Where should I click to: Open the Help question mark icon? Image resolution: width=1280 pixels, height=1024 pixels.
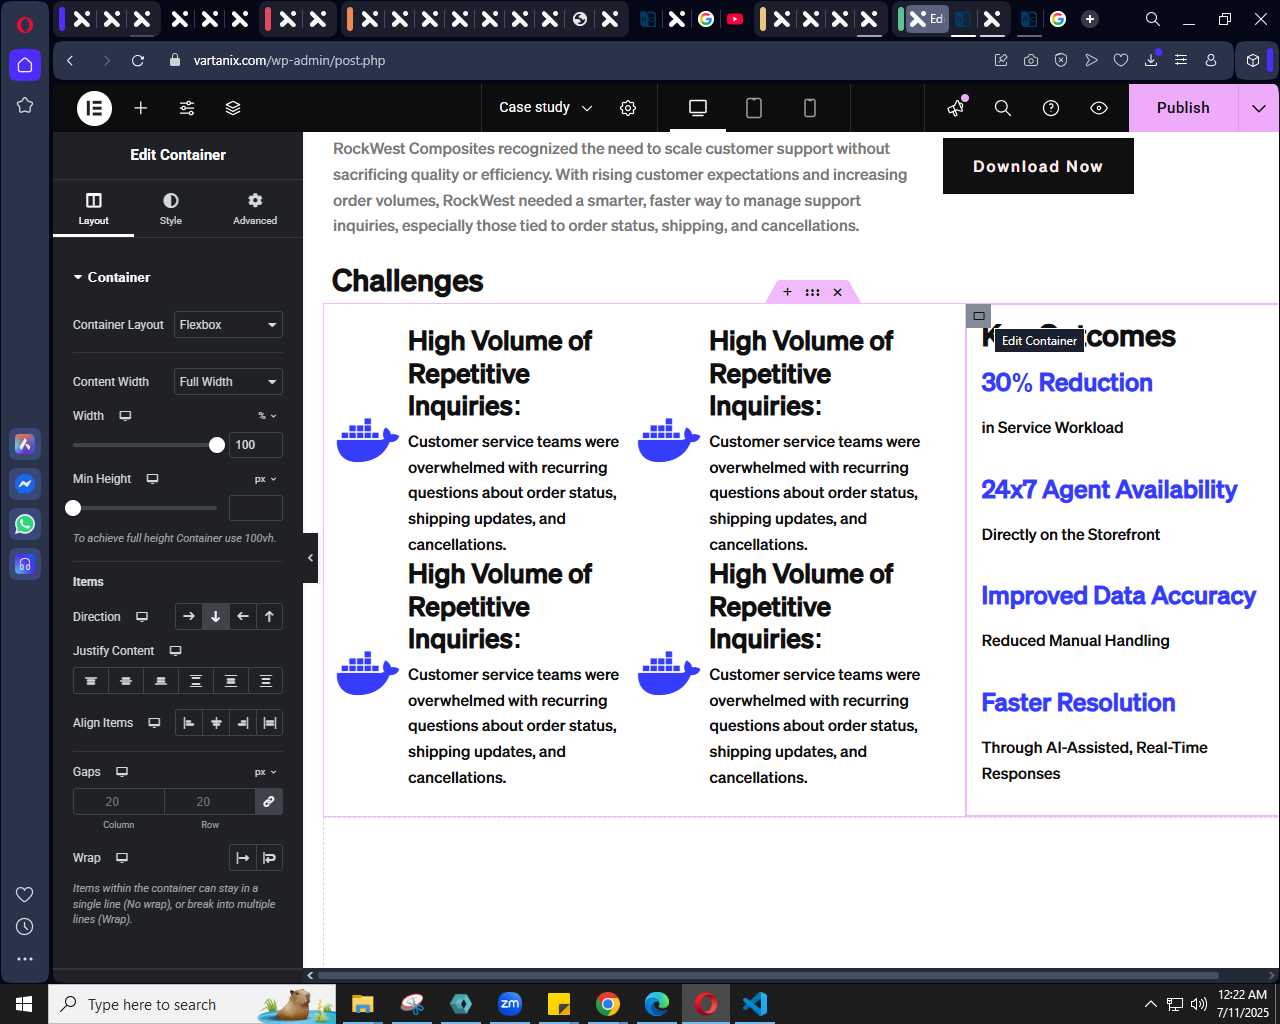(x=1051, y=108)
